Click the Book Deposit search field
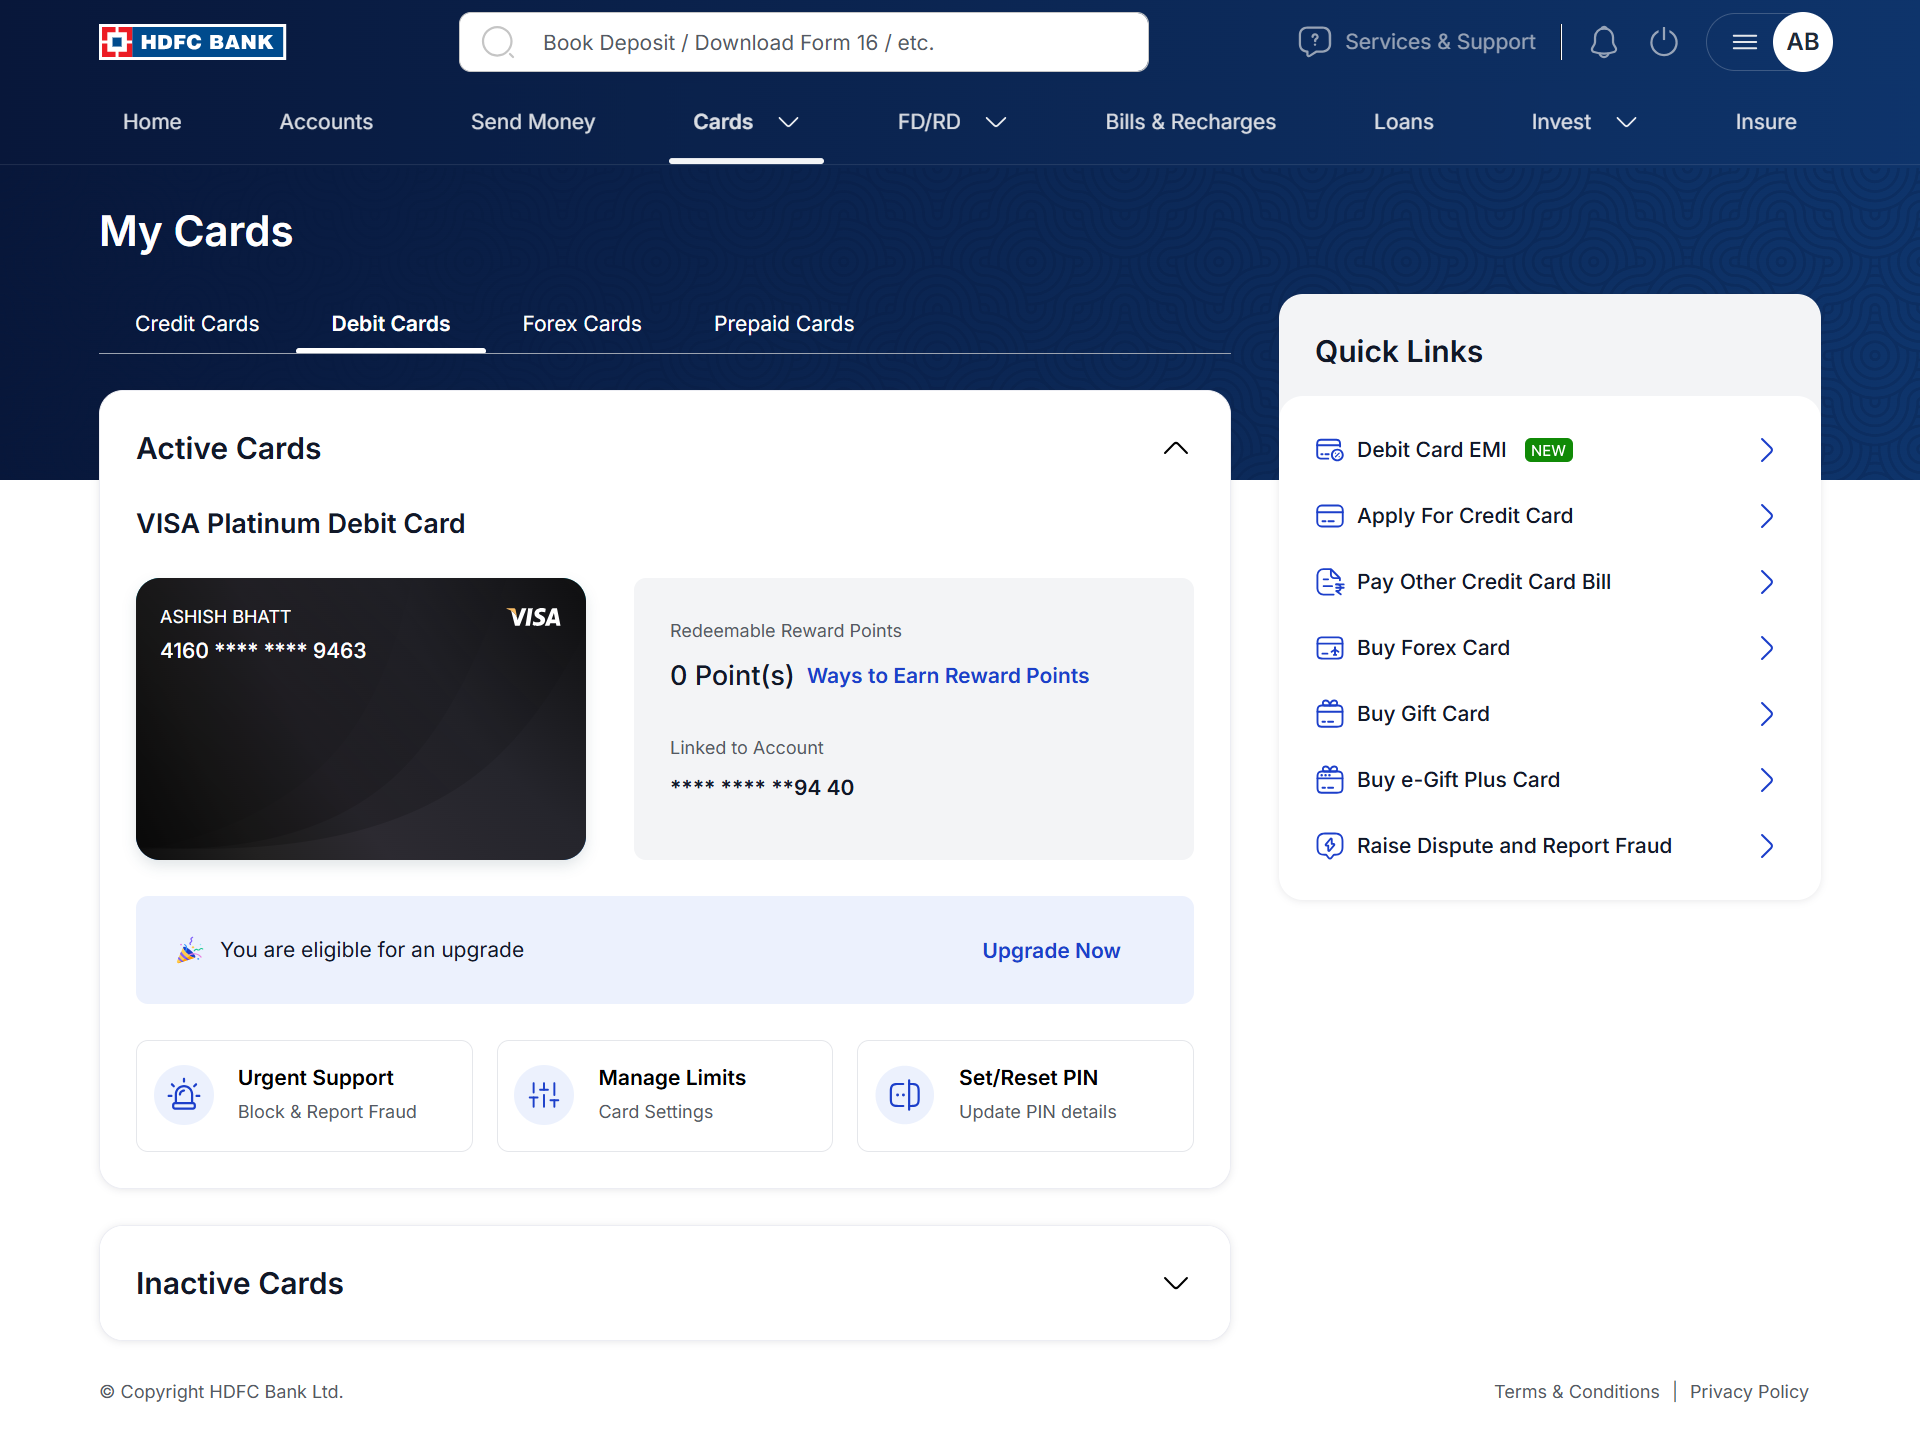 804,42
